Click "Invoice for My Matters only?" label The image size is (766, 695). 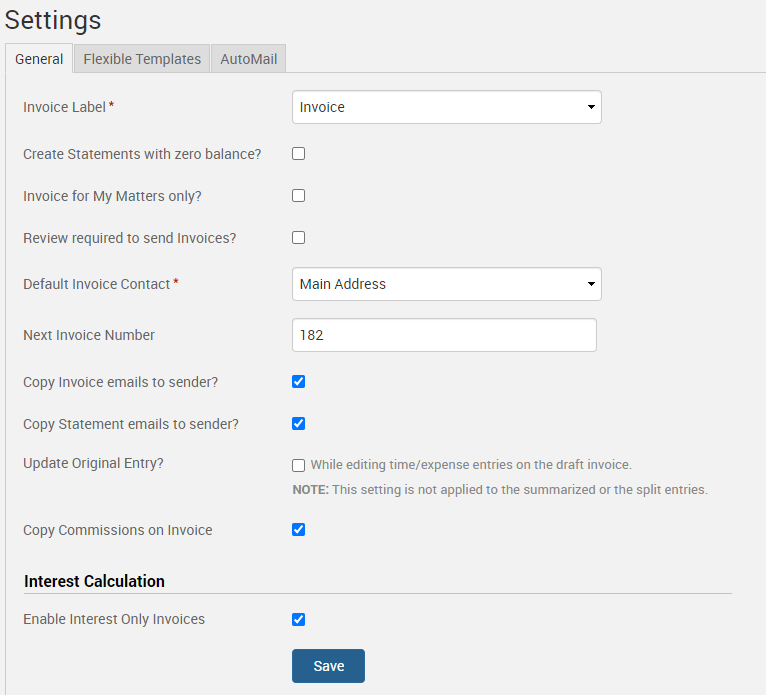click(x=112, y=196)
